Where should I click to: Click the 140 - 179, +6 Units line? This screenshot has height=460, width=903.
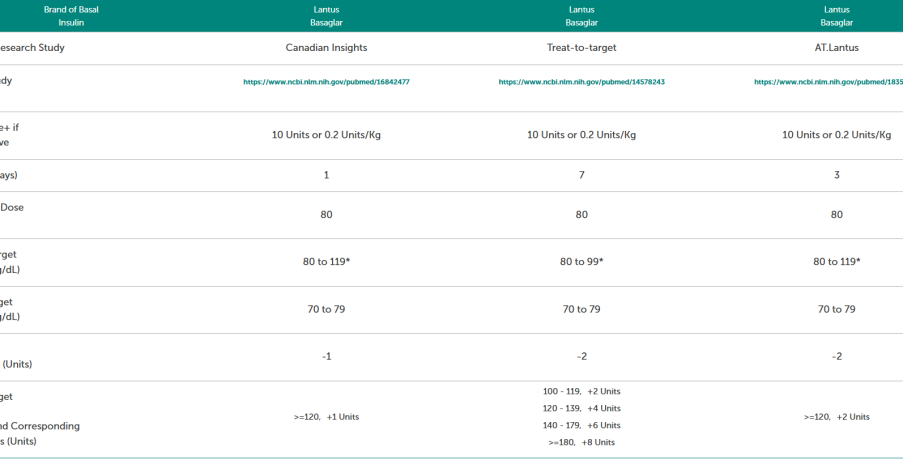(x=581, y=425)
